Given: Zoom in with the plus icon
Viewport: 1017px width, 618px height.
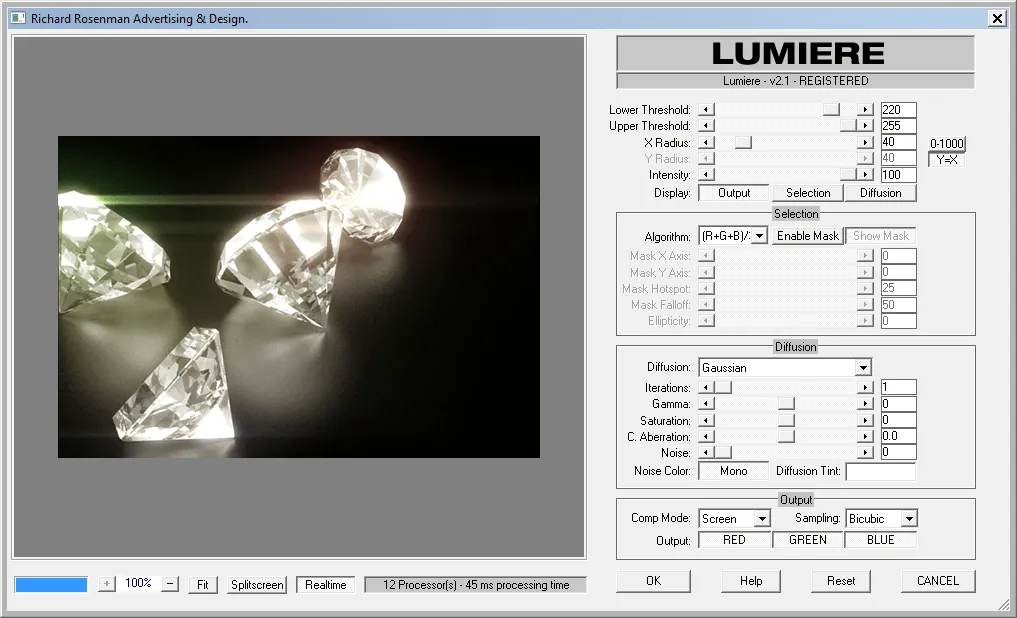Looking at the screenshot, I should [x=106, y=584].
